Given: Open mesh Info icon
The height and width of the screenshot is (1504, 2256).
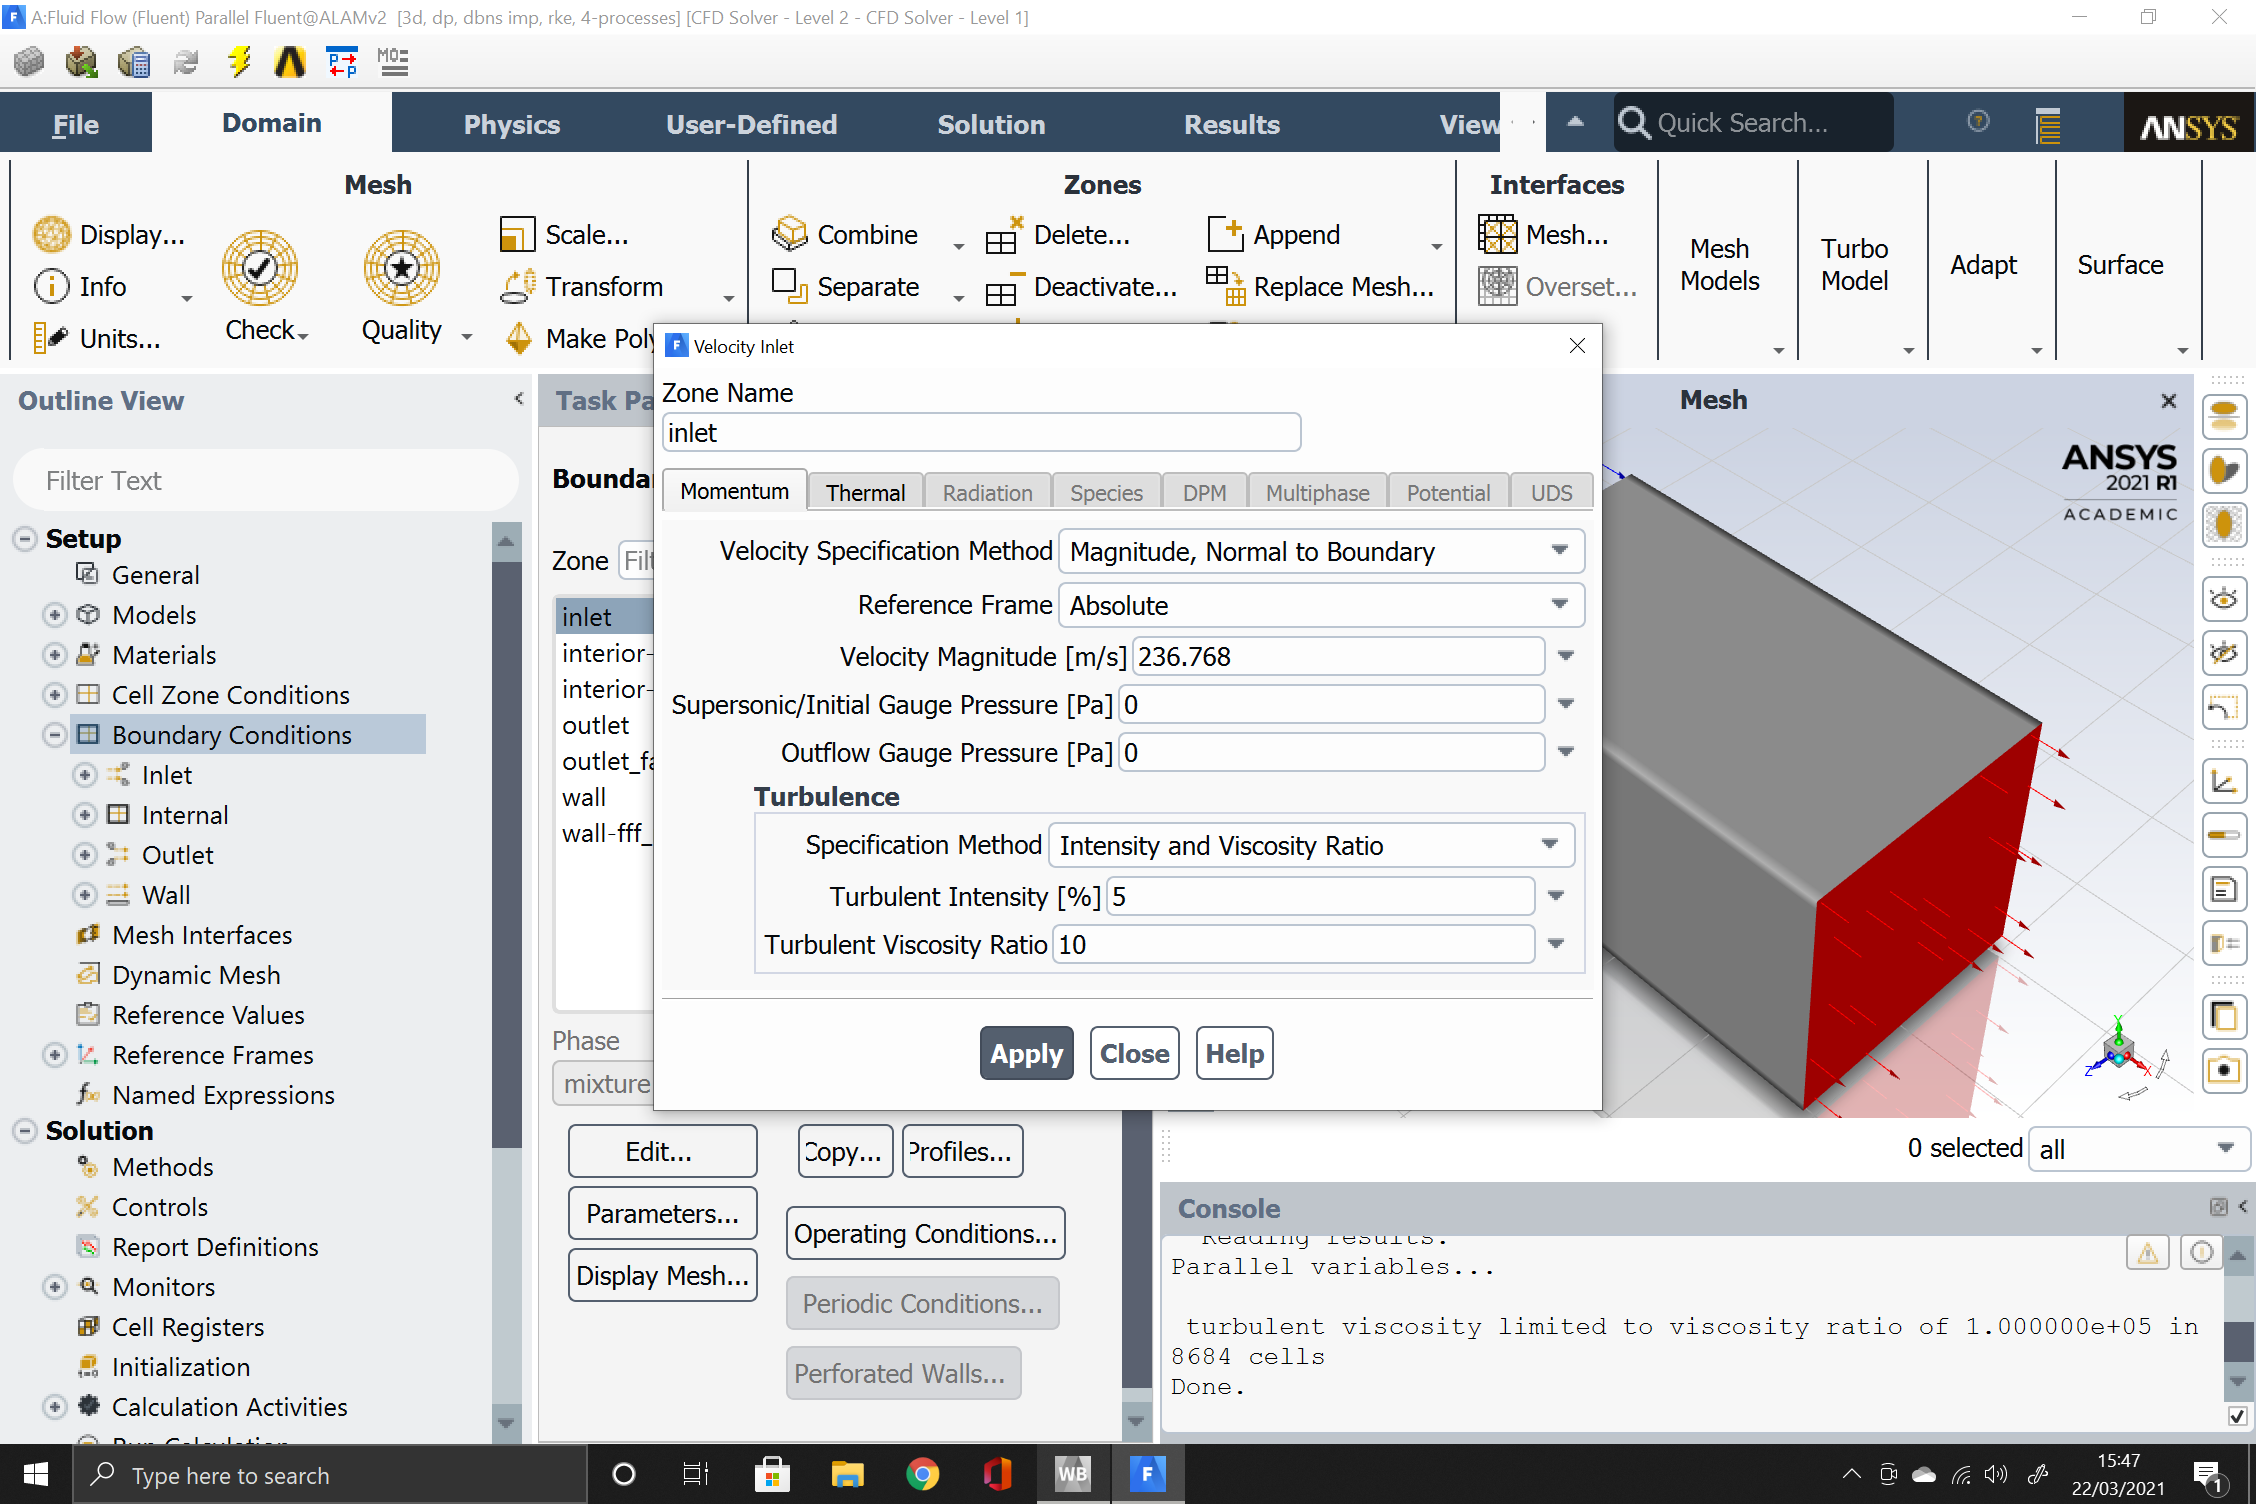Looking at the screenshot, I should click(51, 286).
